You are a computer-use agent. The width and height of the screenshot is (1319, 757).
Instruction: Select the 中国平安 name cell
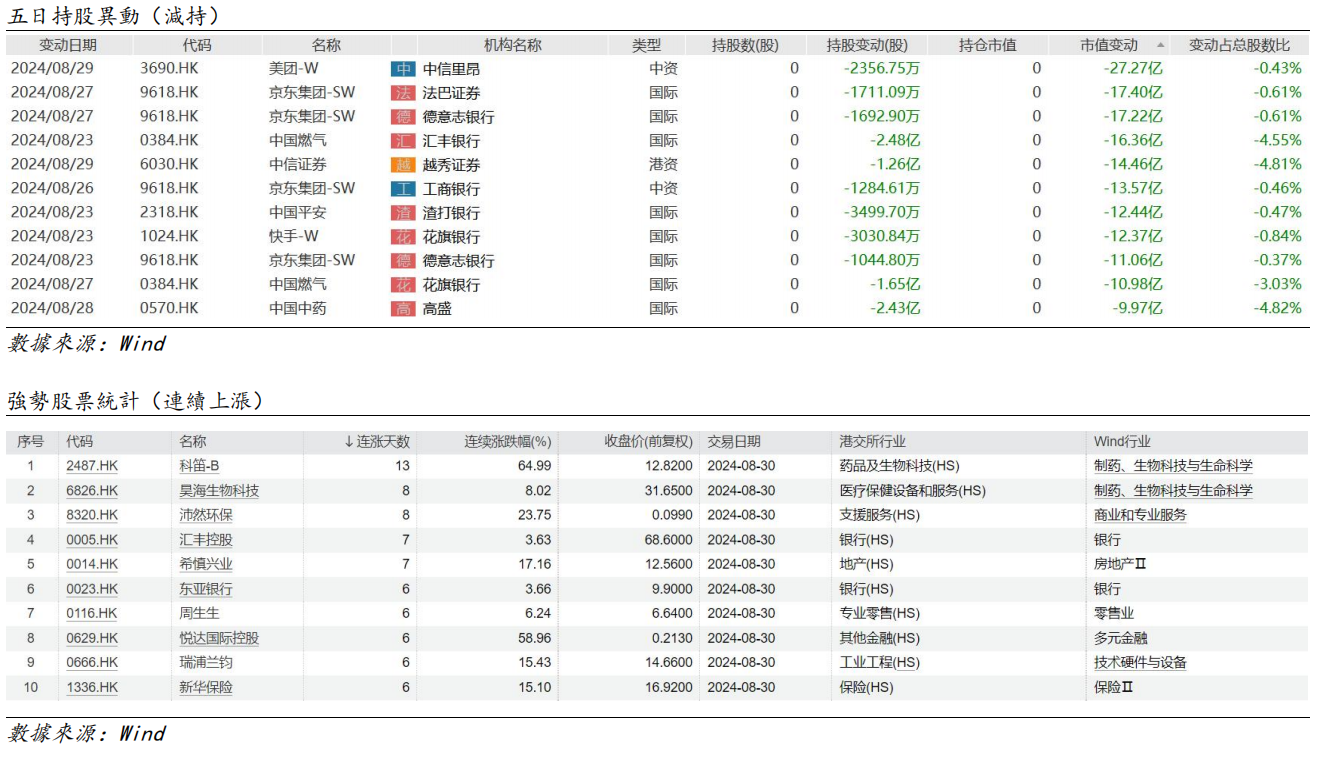[x=298, y=213]
